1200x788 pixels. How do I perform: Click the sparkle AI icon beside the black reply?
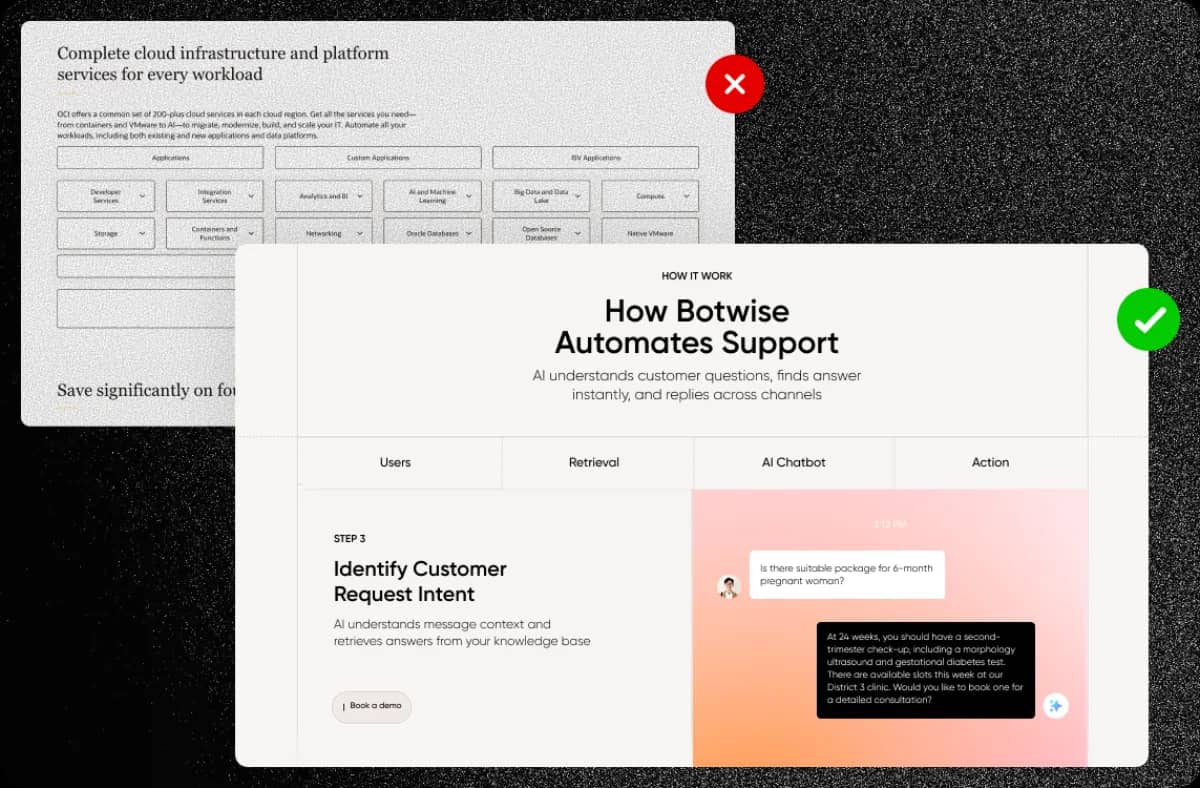coord(1055,705)
